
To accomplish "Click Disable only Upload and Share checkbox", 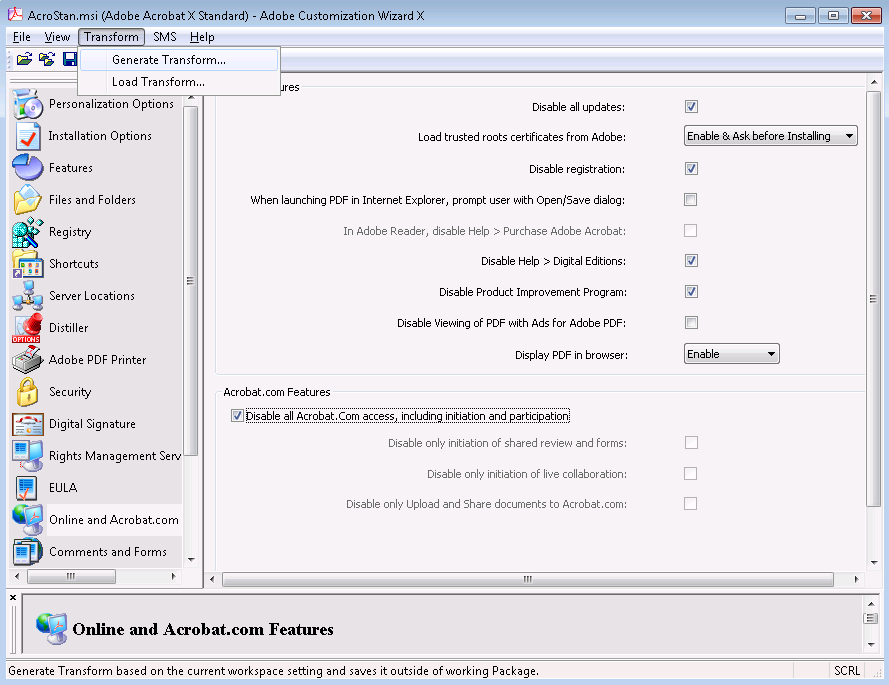I will [691, 504].
